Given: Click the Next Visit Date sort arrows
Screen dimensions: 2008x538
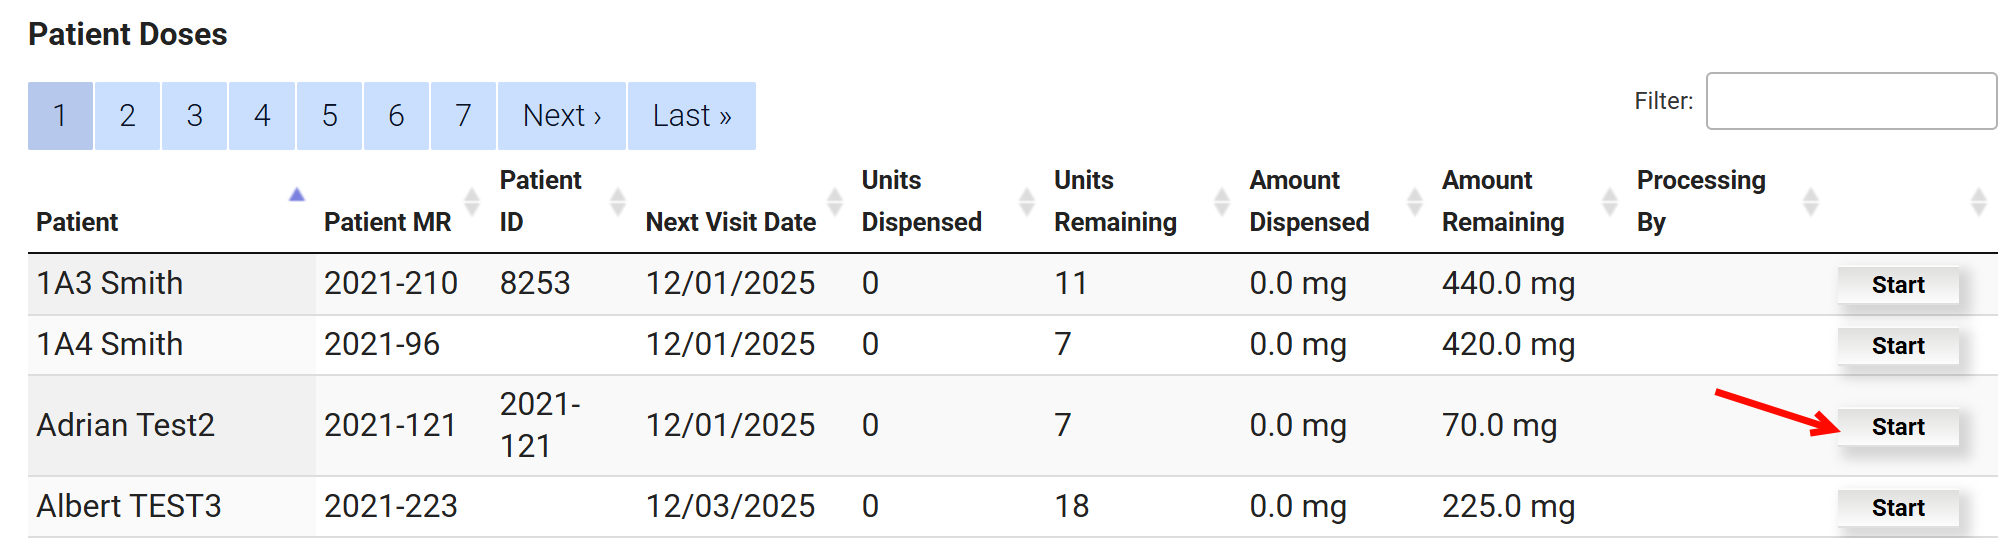Looking at the screenshot, I should (835, 201).
